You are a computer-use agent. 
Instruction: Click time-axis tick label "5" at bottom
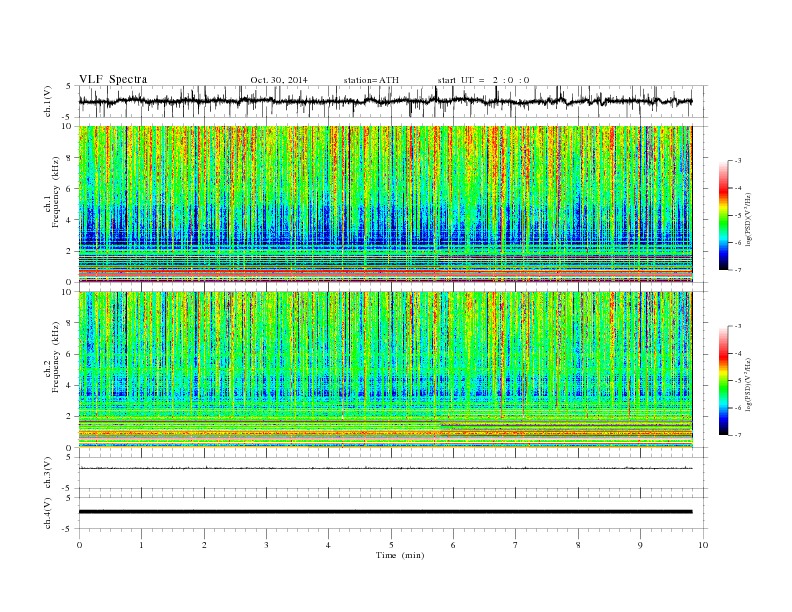pos(391,545)
